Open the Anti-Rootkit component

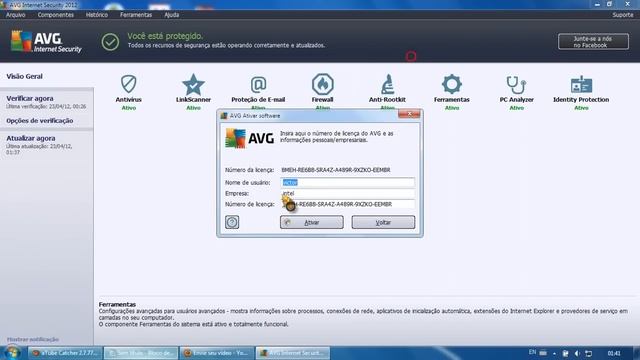387,88
